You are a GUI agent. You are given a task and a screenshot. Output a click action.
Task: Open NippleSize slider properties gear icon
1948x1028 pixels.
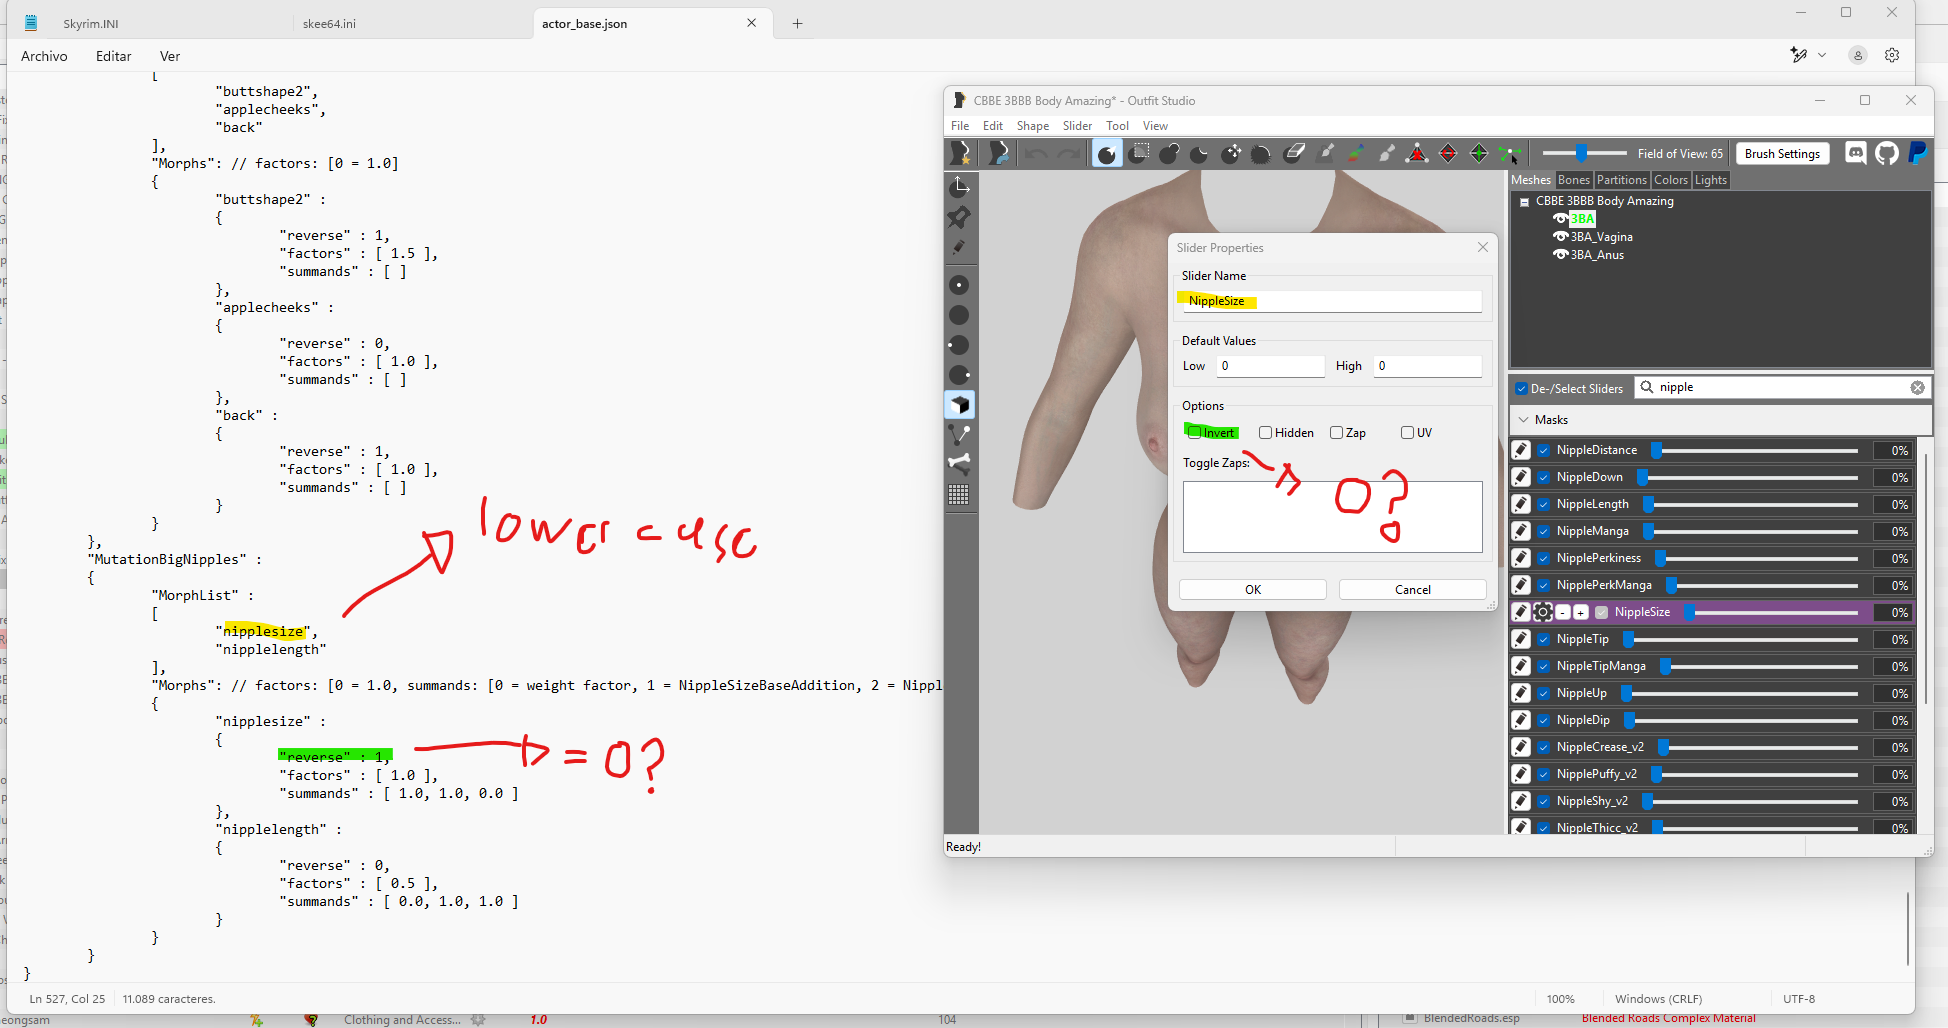point(1543,612)
